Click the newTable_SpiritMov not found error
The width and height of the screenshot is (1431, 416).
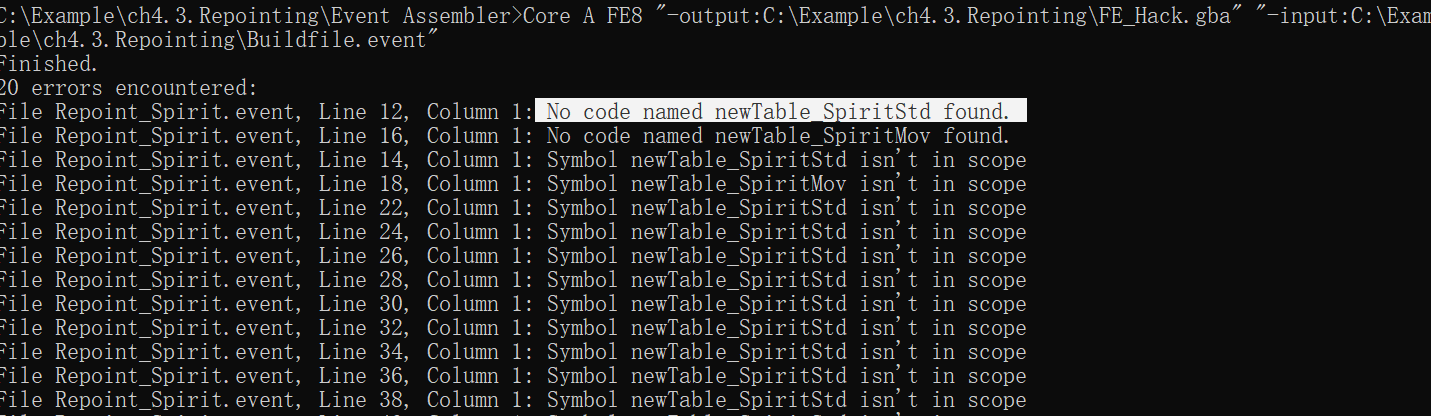779,136
